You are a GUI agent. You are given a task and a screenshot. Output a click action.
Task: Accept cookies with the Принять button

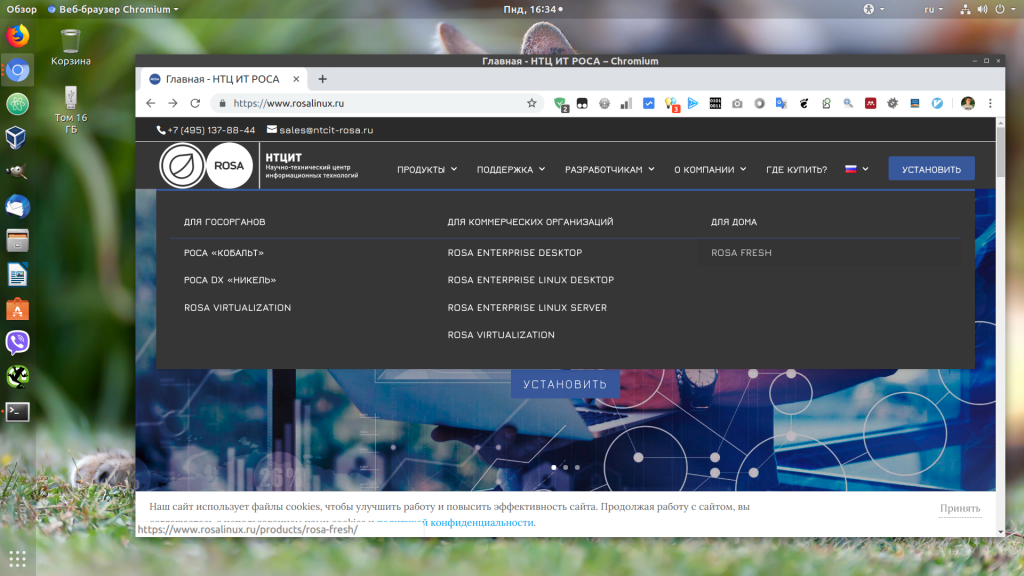click(x=960, y=508)
